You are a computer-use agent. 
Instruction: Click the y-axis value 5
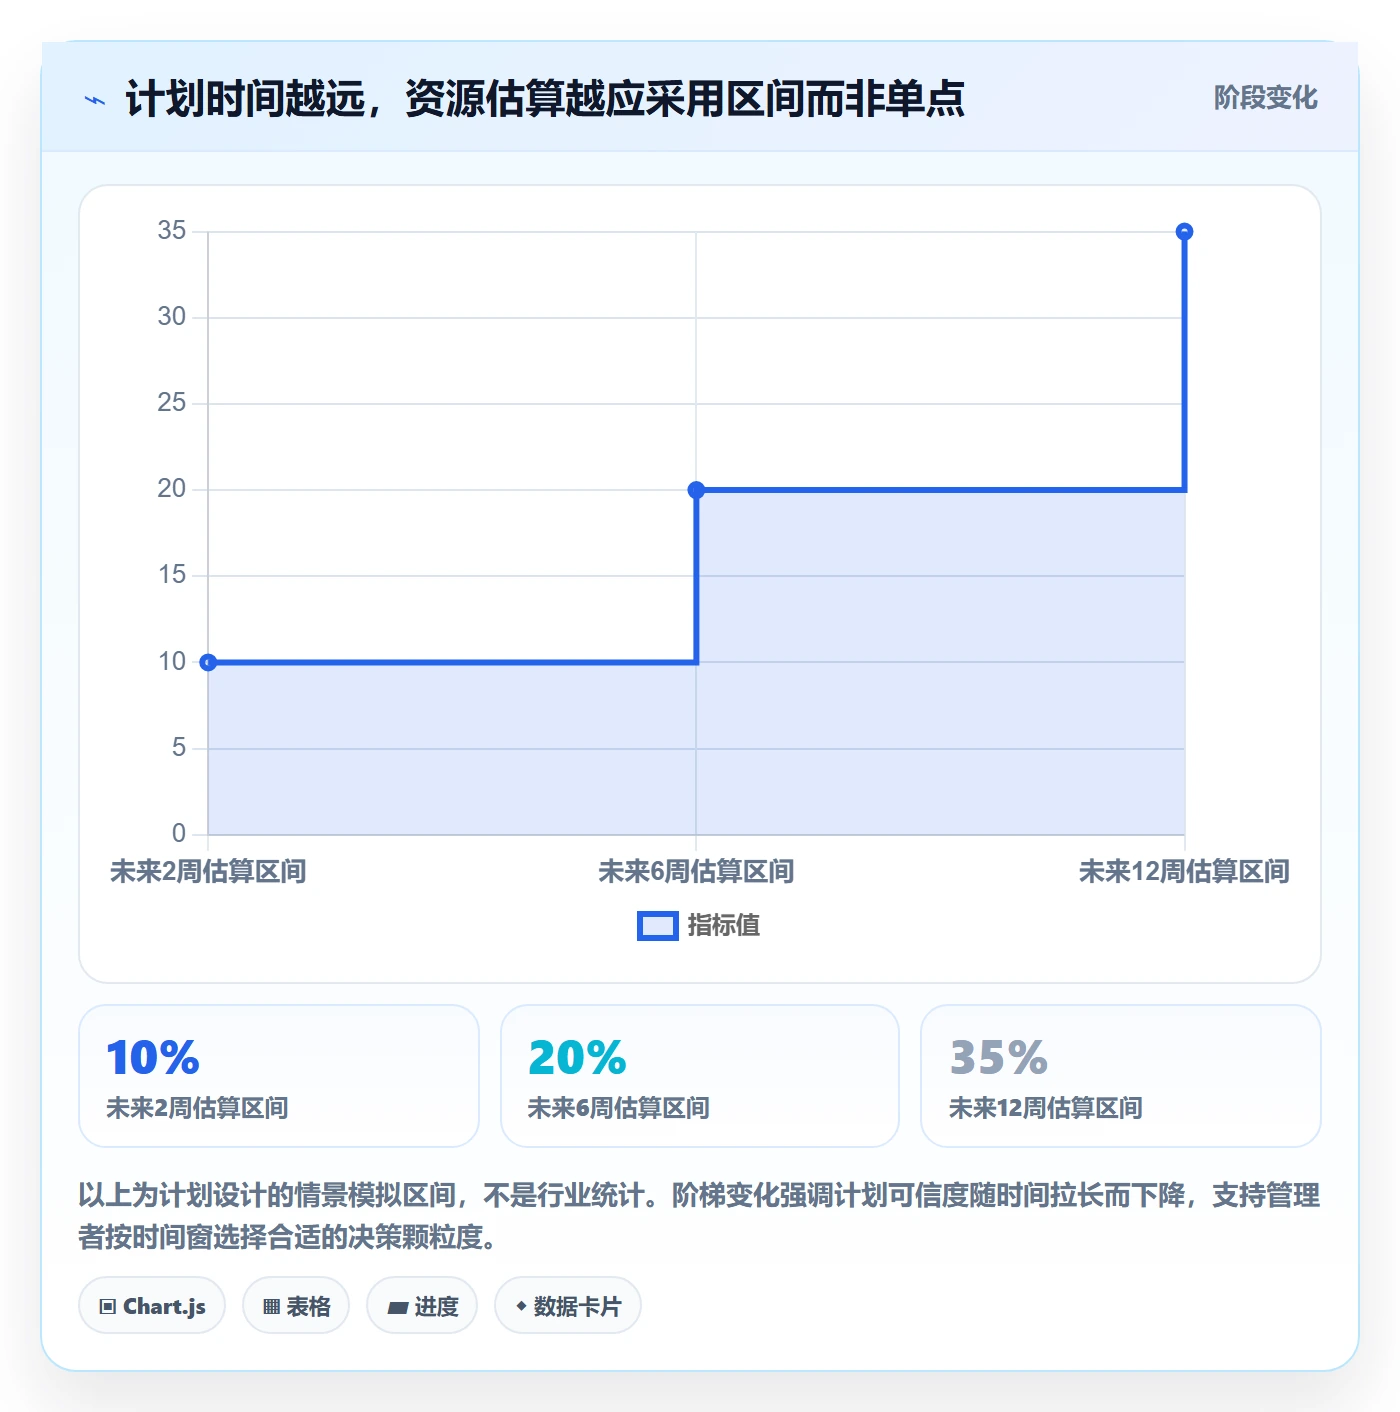click(x=179, y=748)
